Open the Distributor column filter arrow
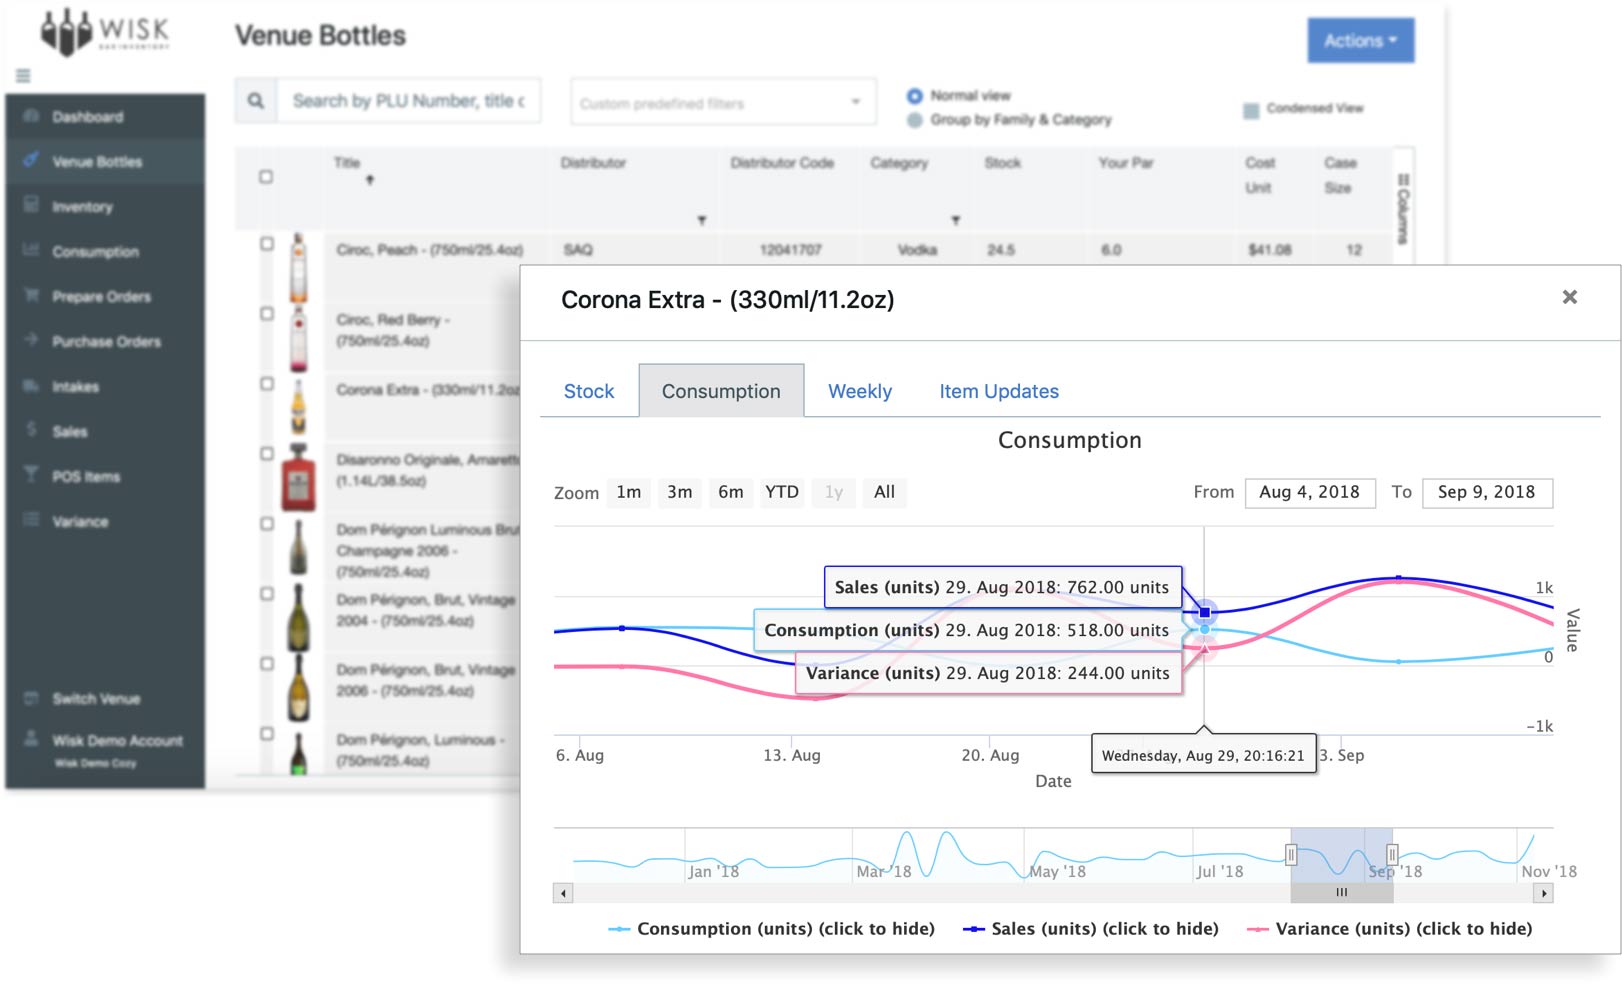1622x986 pixels. coord(701,220)
